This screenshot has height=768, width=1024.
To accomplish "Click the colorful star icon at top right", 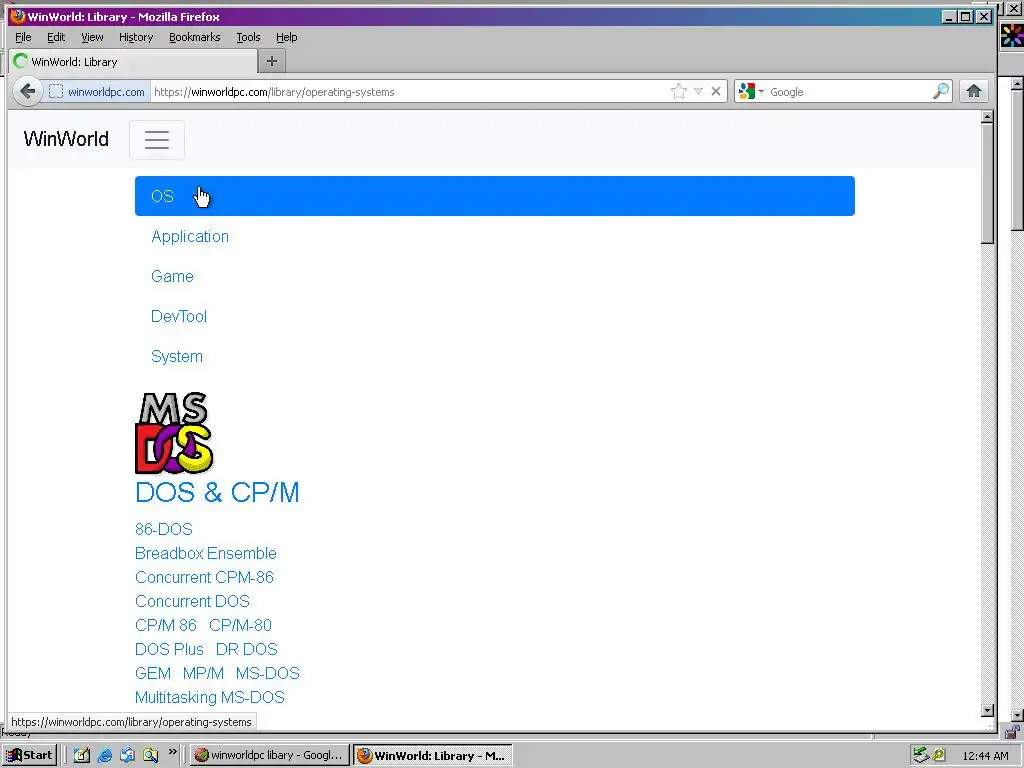I will point(1012,36).
